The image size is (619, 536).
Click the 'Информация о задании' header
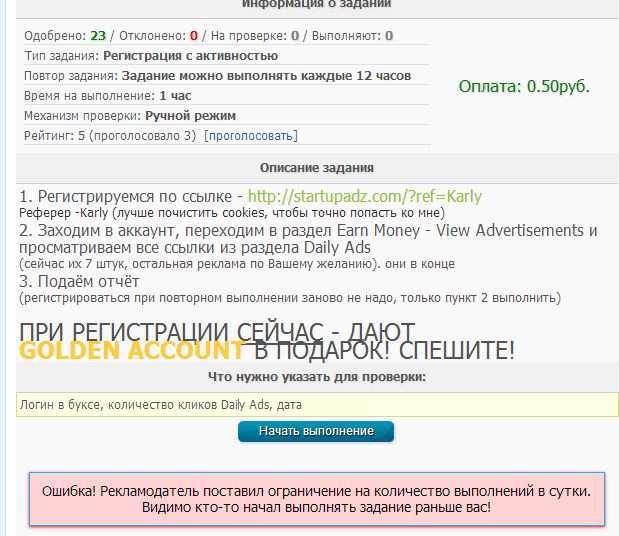(x=317, y=4)
